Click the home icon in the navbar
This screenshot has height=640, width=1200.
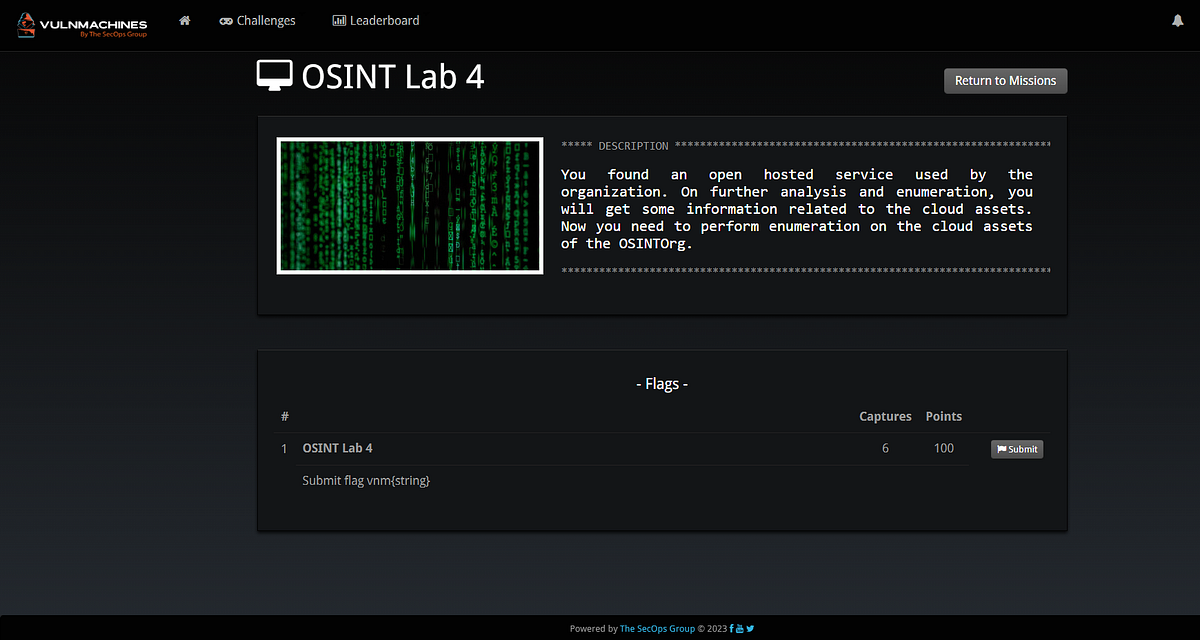click(184, 20)
